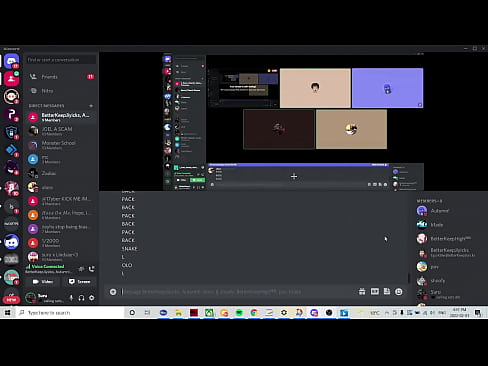Show hidden icons chevron in system tray
Image resolution: width=488 pixels, height=366 pixels.
coord(387,313)
